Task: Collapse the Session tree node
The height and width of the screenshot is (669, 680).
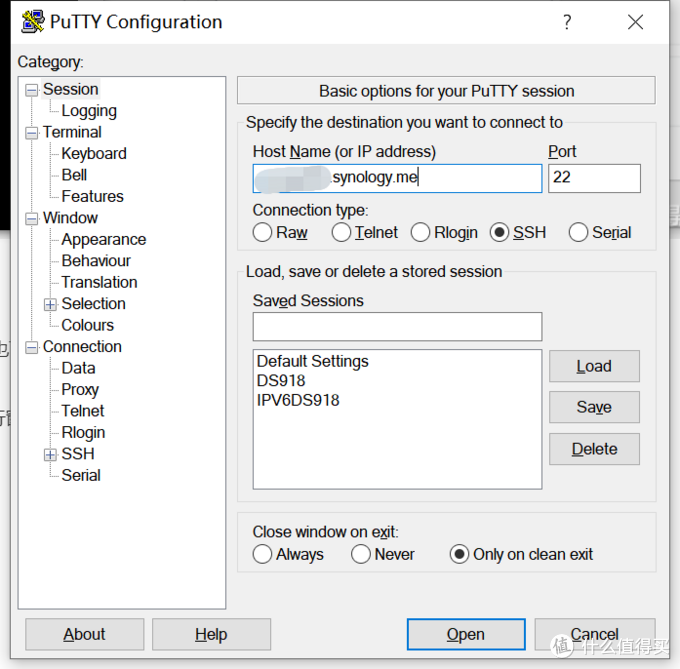Action: [31, 90]
